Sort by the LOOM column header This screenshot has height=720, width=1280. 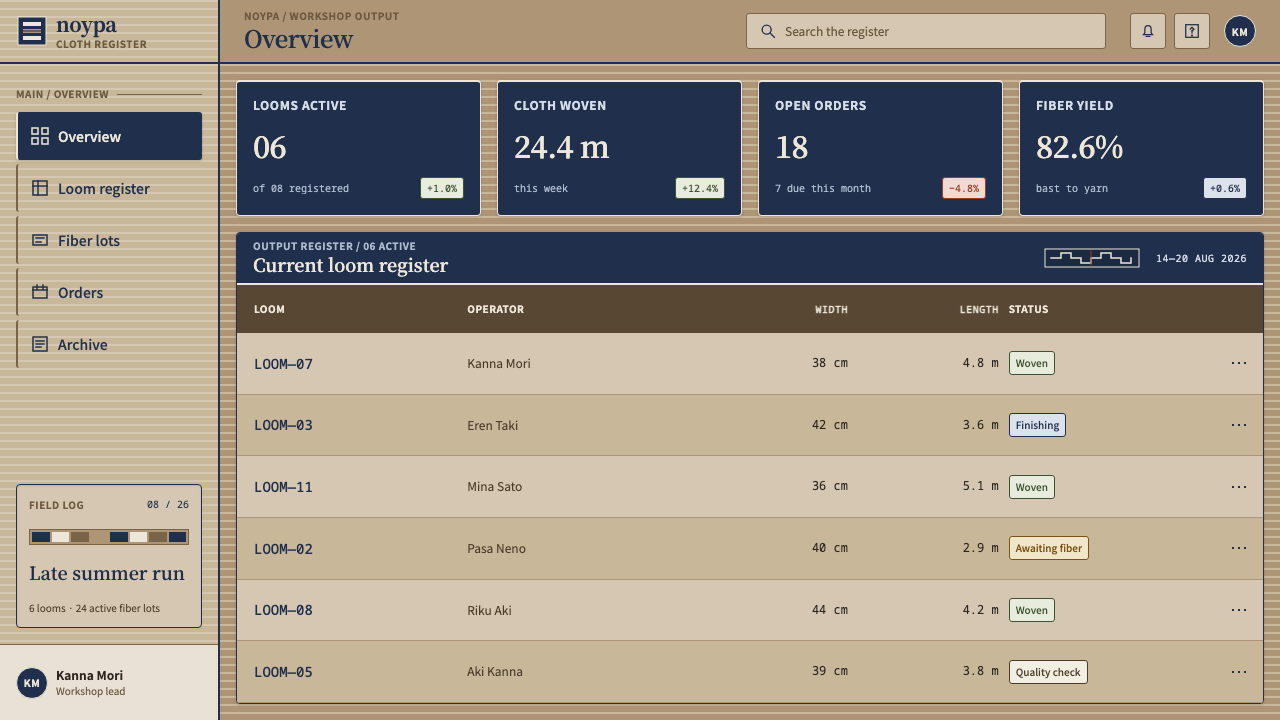269,309
